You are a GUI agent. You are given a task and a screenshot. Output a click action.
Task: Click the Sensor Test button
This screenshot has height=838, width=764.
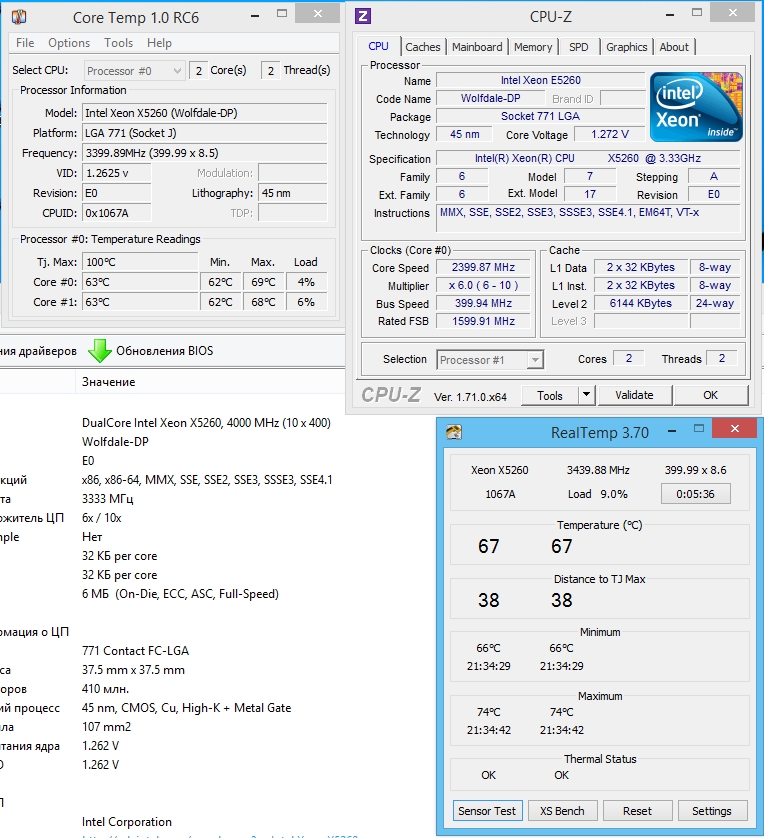point(487,811)
